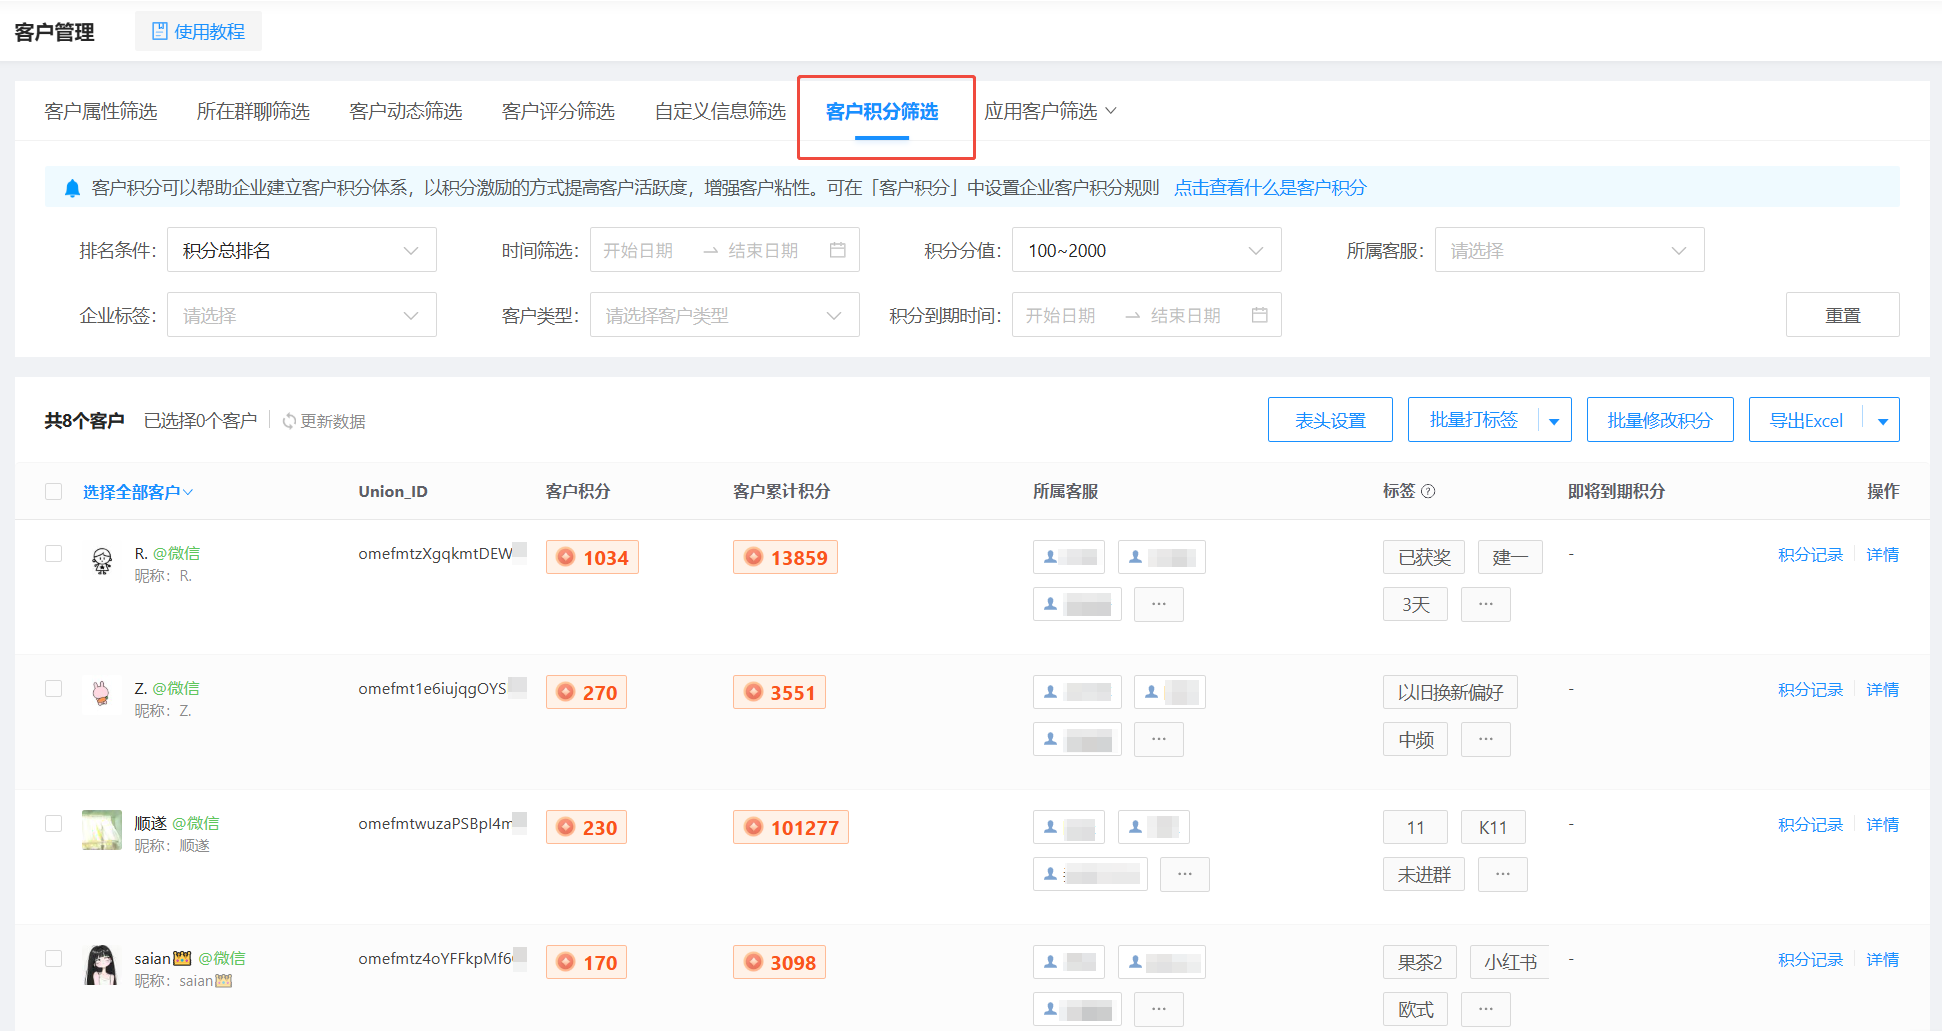Click the notification bell icon
The image size is (1942, 1031).
tap(72, 188)
